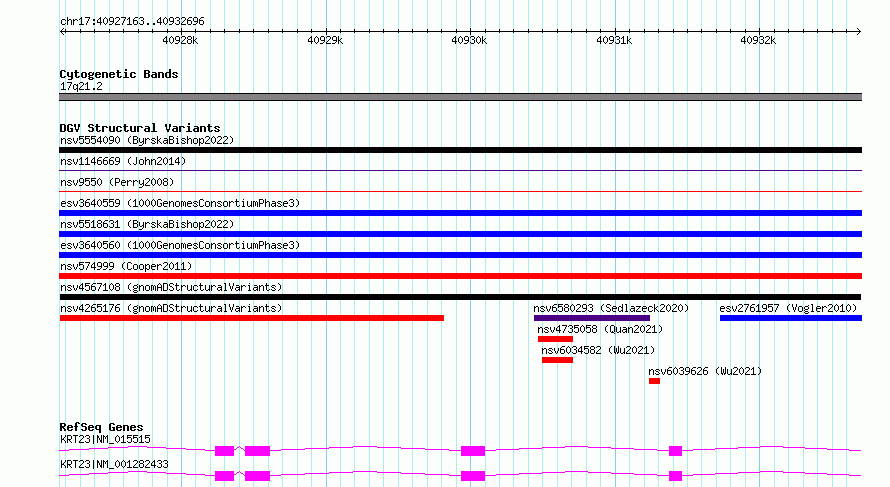Image resolution: width=890 pixels, height=487 pixels.
Task: Click the chr17:40927163..40932696 region label
Action: [x=132, y=22]
